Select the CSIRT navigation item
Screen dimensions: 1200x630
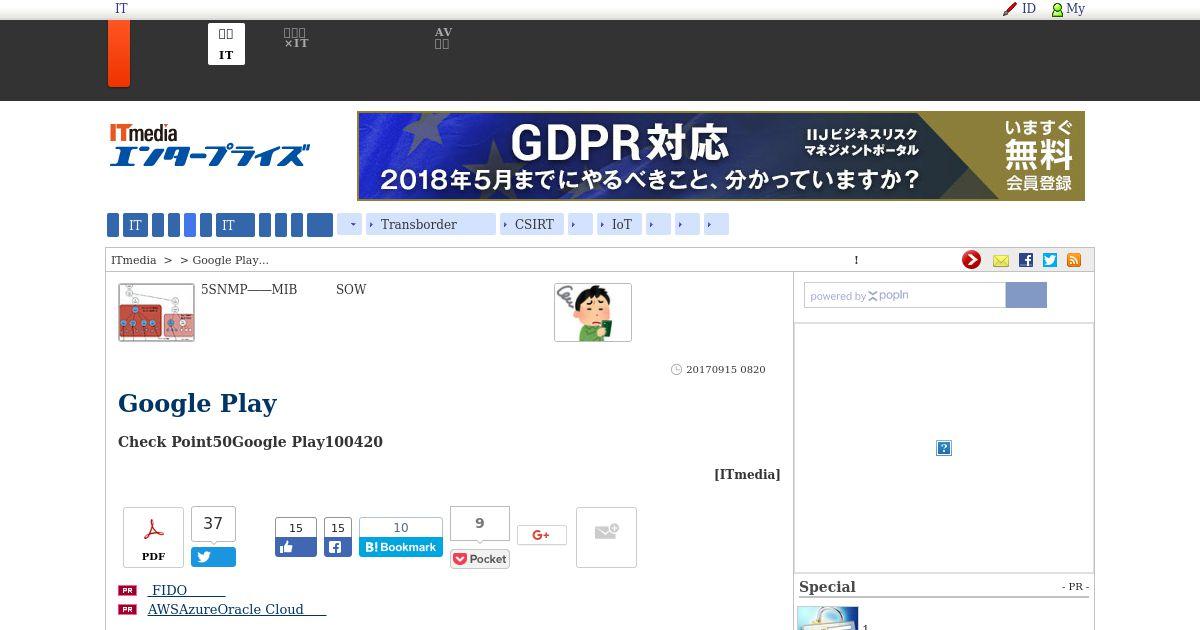pos(532,224)
